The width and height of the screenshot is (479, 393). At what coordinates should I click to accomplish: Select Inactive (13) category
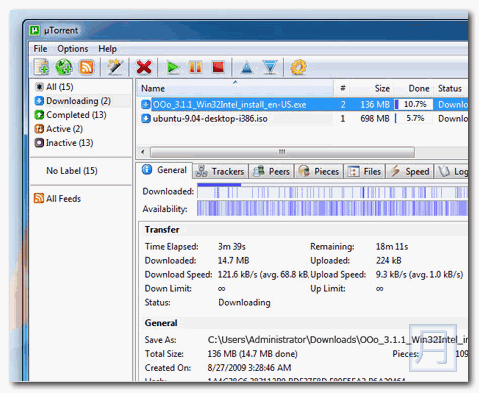click(64, 143)
